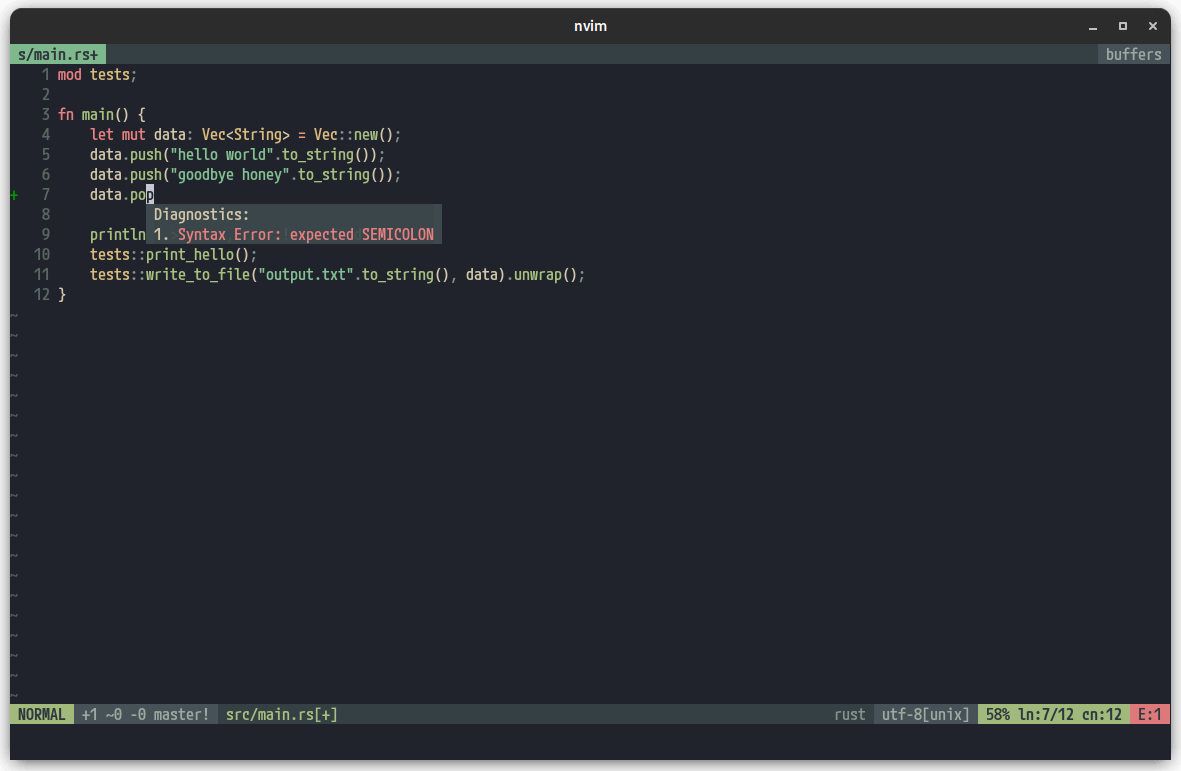Click the buffers label in tabline
1181x771 pixels.
(1134, 54)
